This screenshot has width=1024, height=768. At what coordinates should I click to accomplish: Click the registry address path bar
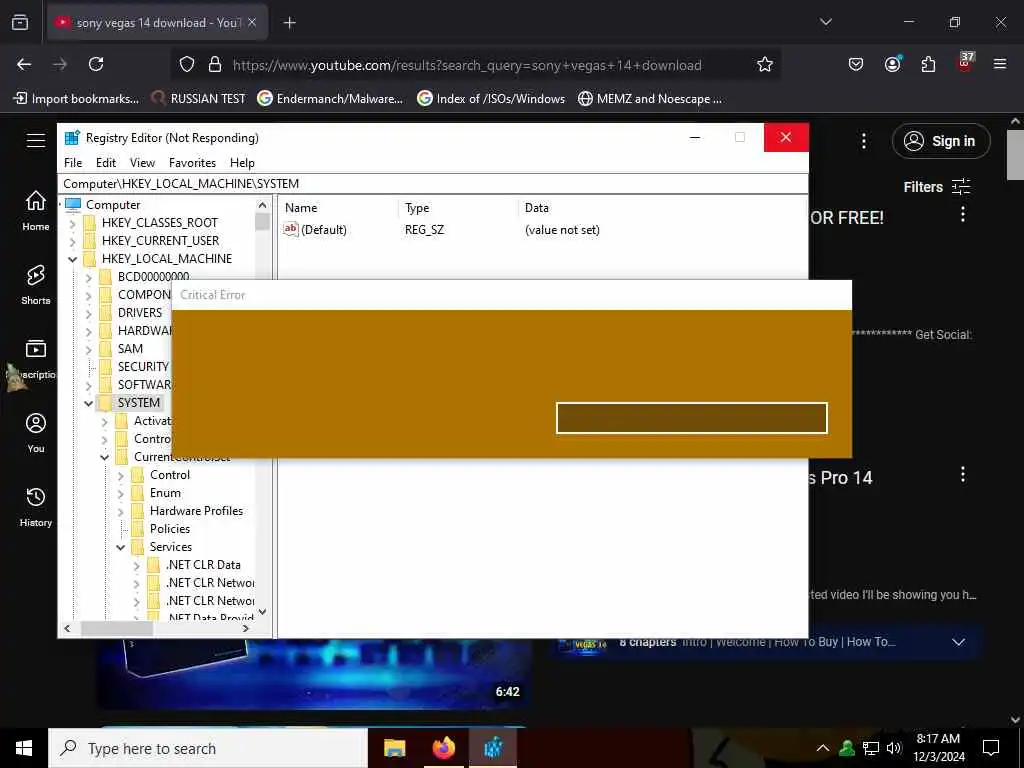433,184
